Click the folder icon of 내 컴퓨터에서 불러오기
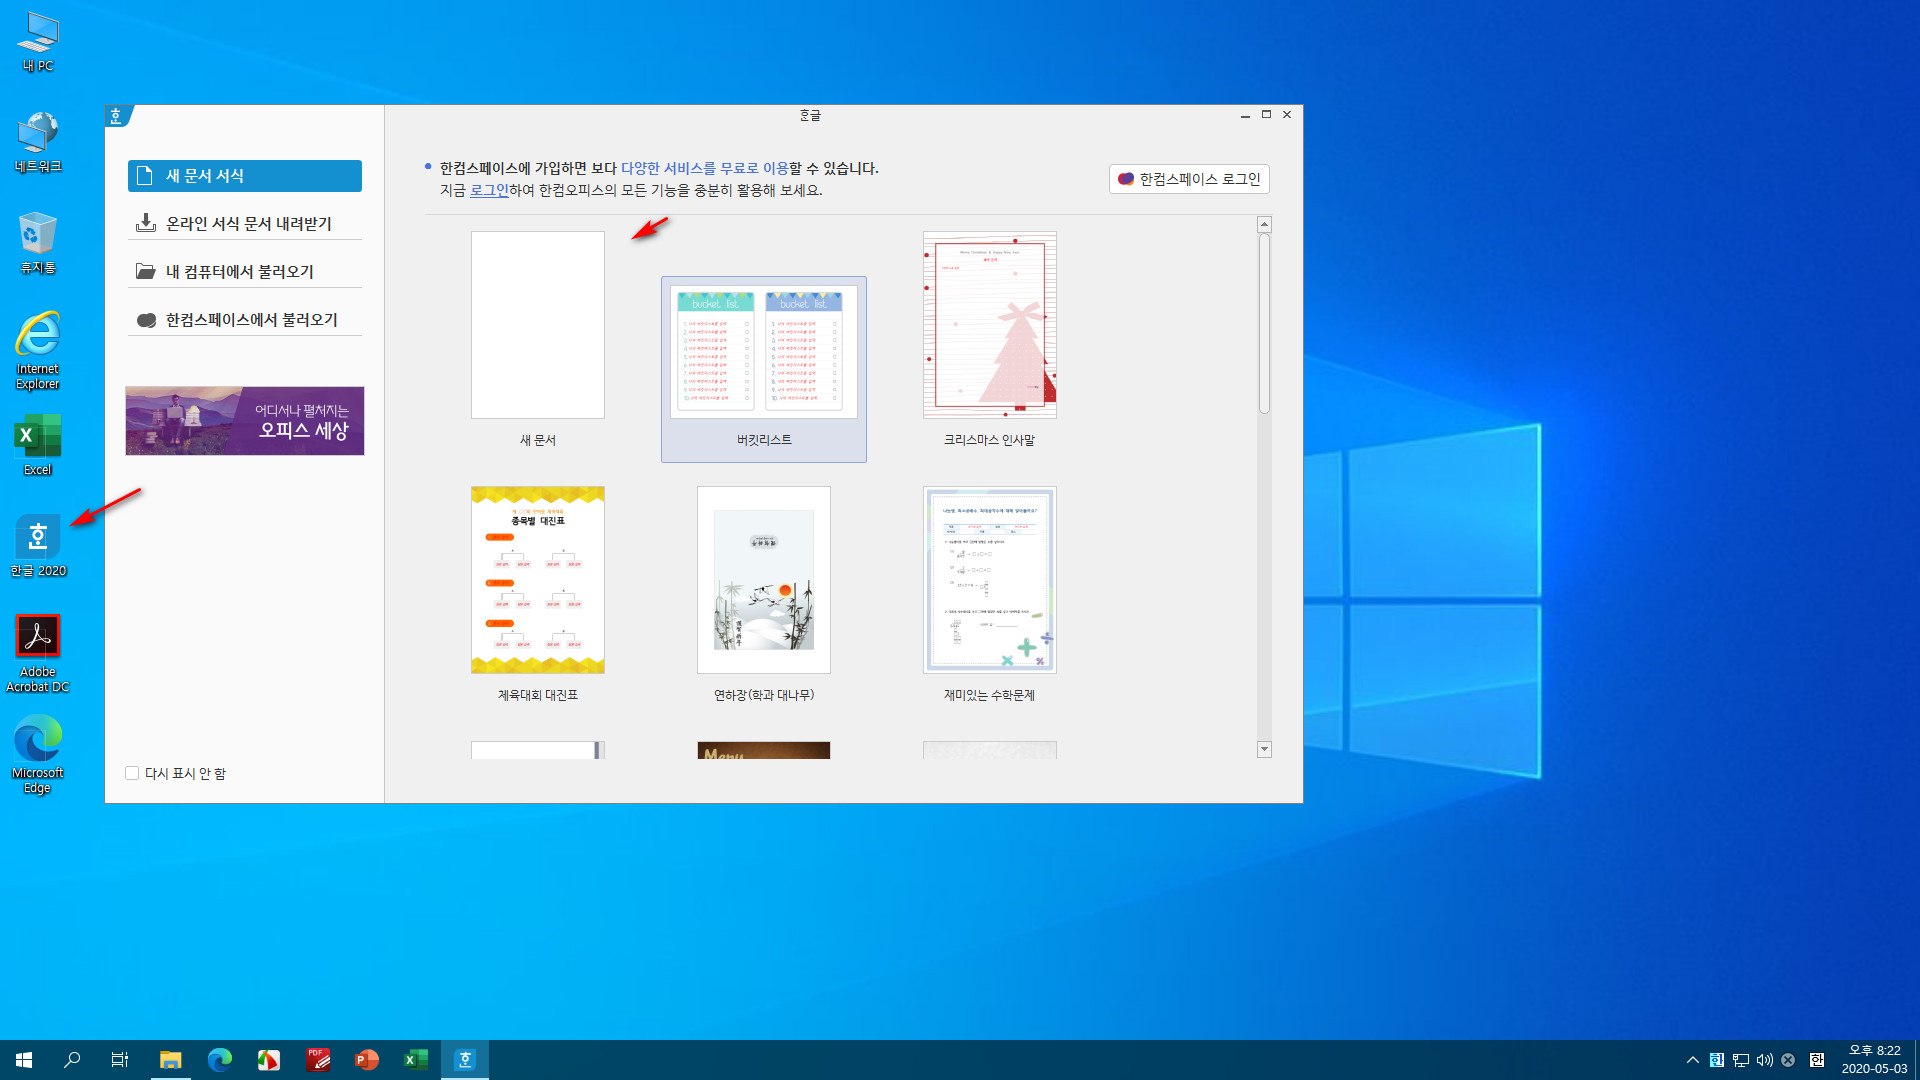Screen dimensions: 1920x1080 (x=146, y=272)
